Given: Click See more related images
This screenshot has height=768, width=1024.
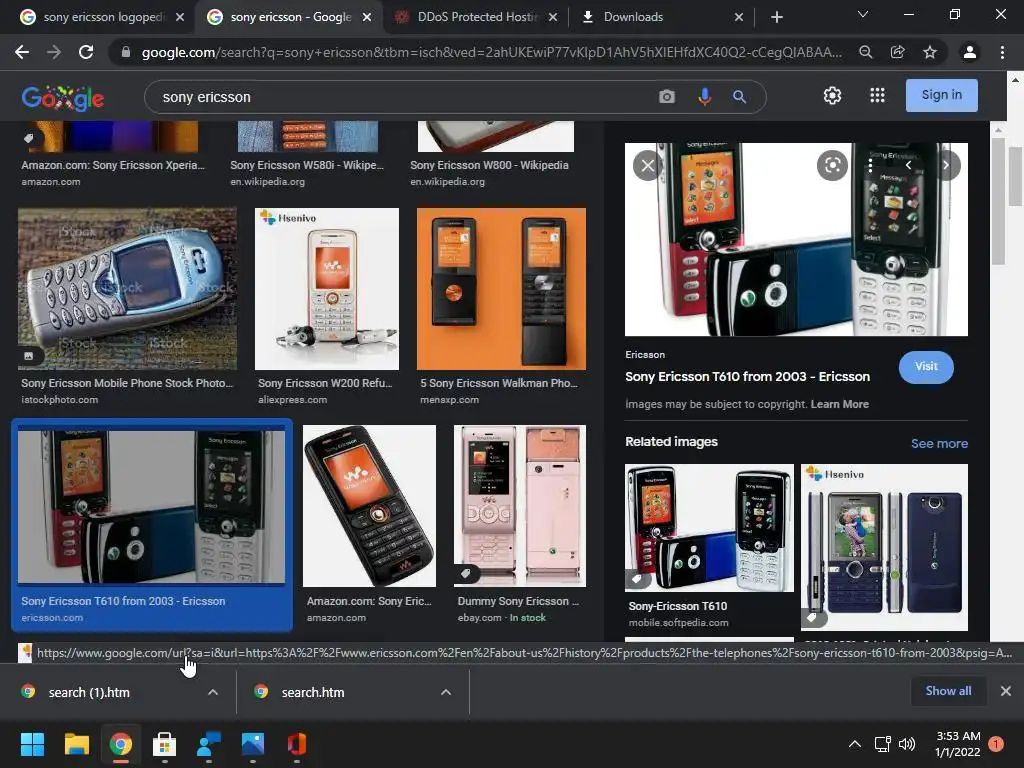Looking at the screenshot, I should [x=939, y=443].
